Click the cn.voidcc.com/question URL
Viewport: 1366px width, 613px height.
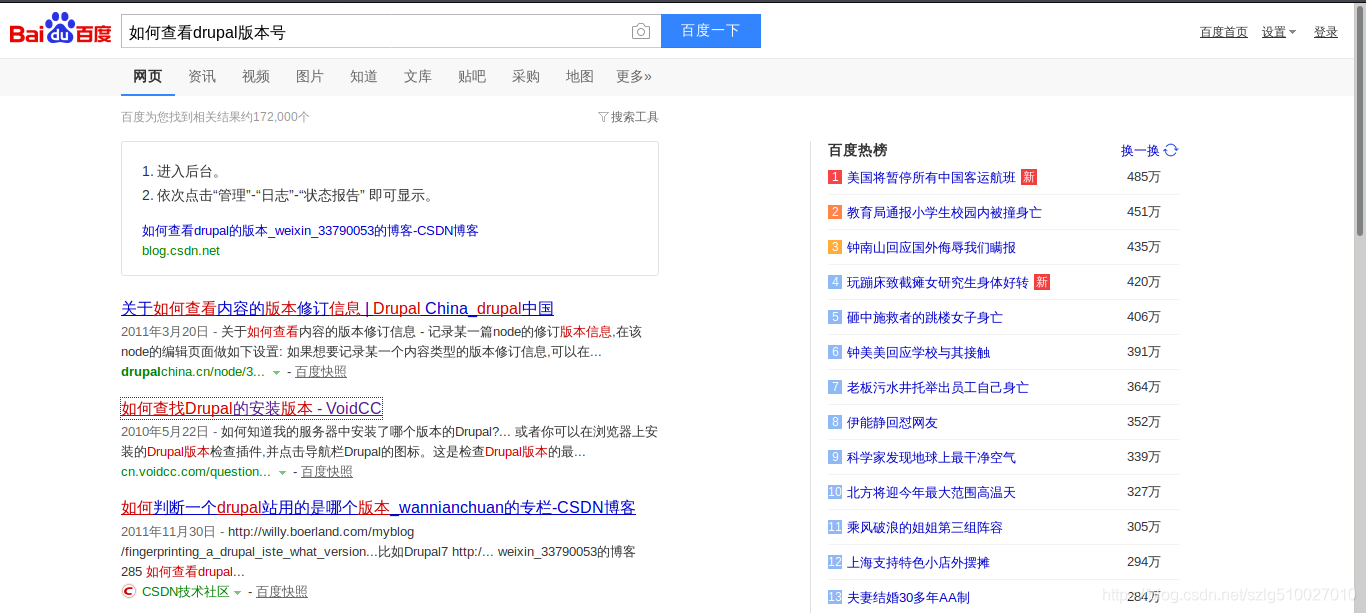point(196,472)
